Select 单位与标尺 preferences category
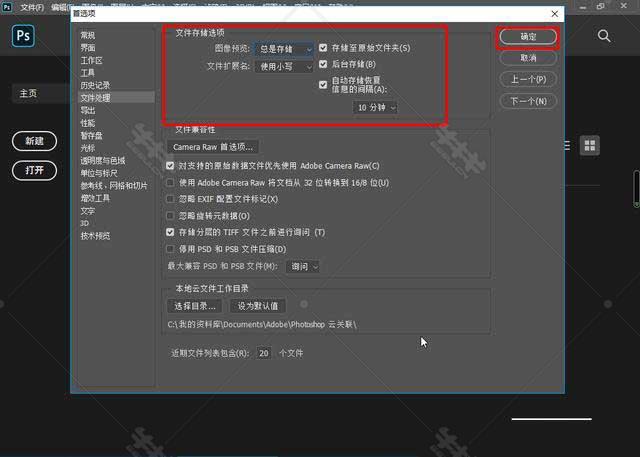The height and width of the screenshot is (457, 640). pos(99,173)
